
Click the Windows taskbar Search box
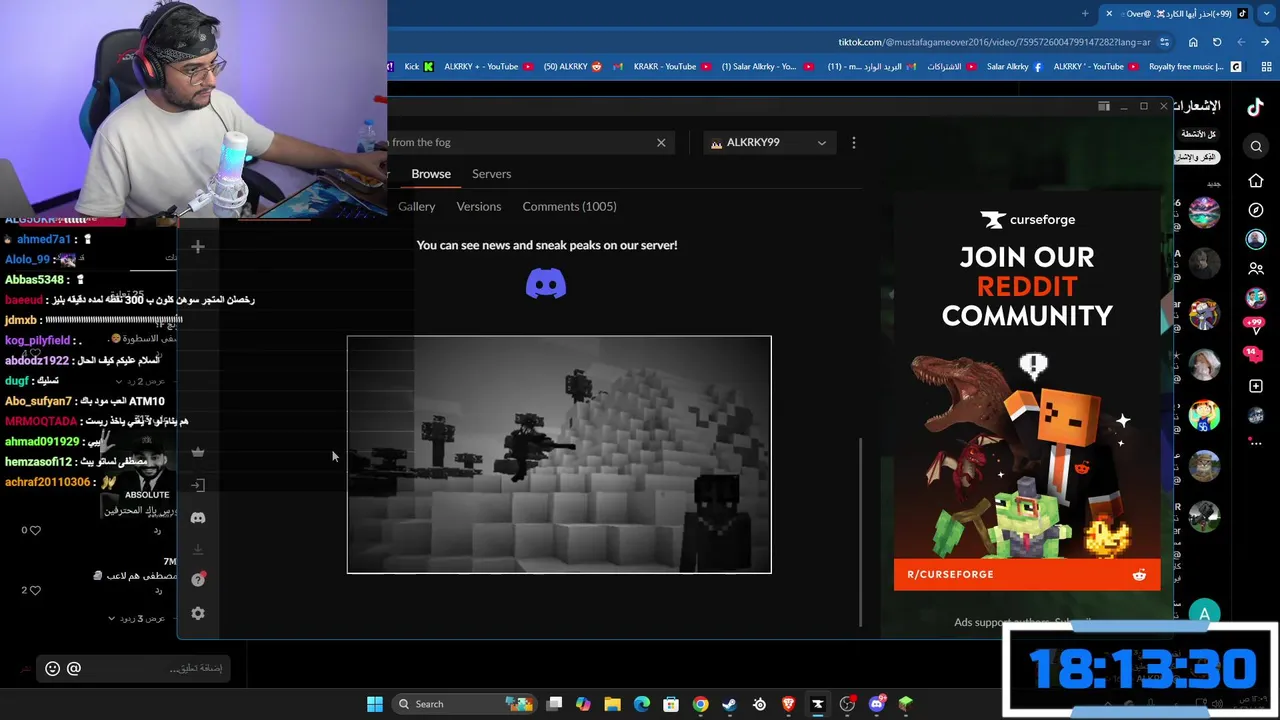click(465, 704)
